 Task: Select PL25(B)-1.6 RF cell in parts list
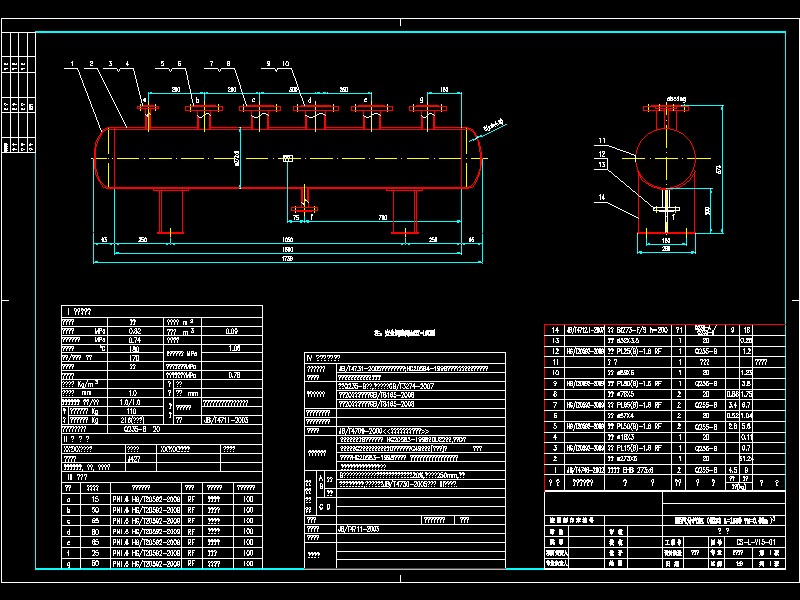[x=637, y=352]
